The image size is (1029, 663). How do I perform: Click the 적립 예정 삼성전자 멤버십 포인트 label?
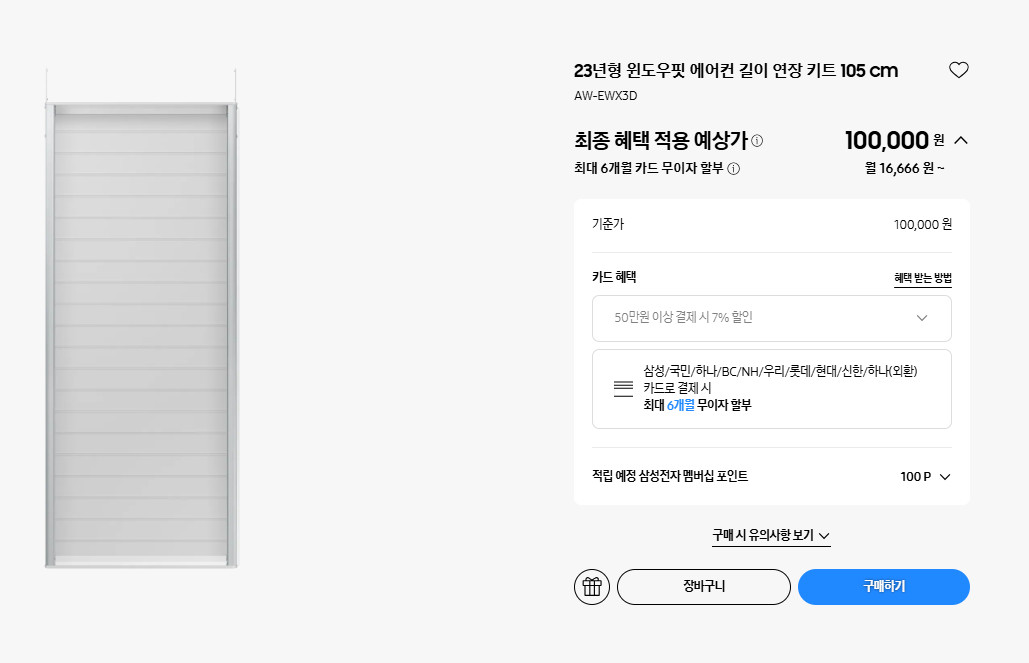[x=669, y=477]
